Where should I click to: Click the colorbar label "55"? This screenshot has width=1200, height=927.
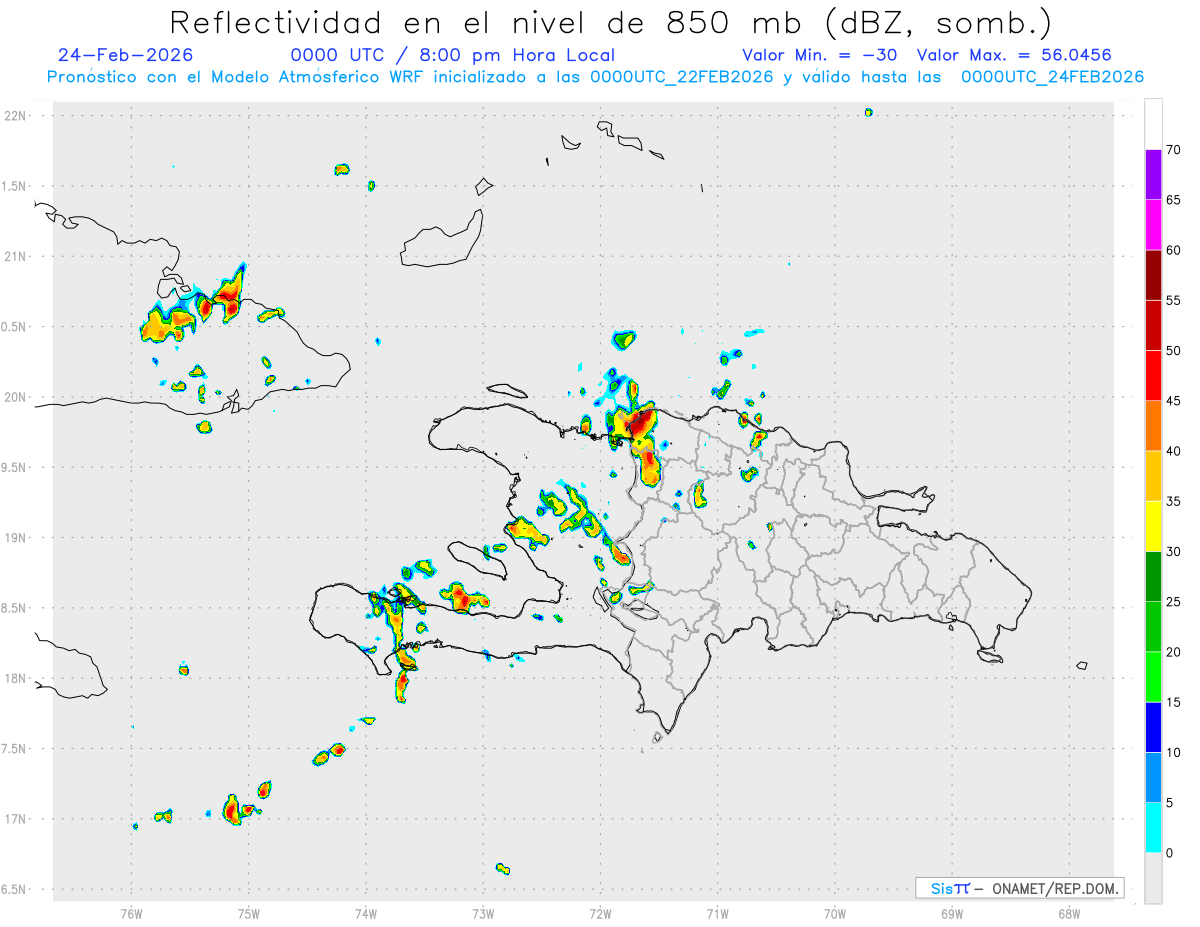1173,300
